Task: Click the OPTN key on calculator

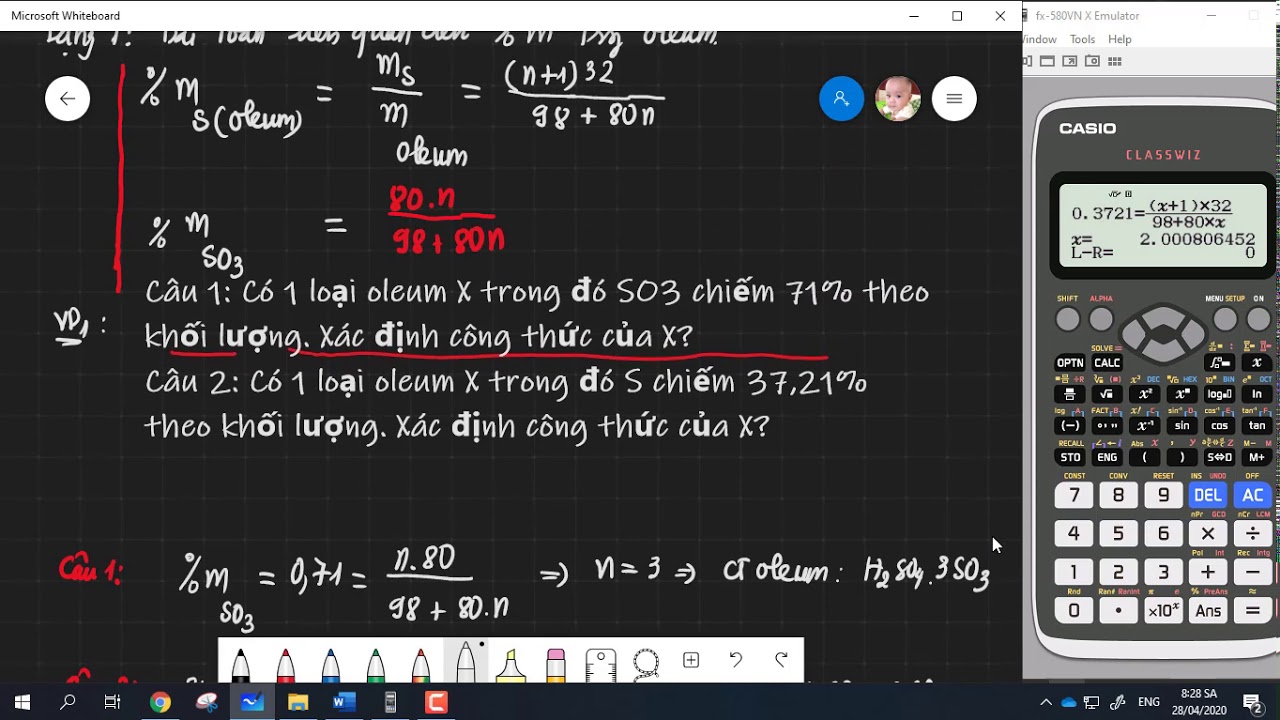Action: pyautogui.click(x=1070, y=363)
